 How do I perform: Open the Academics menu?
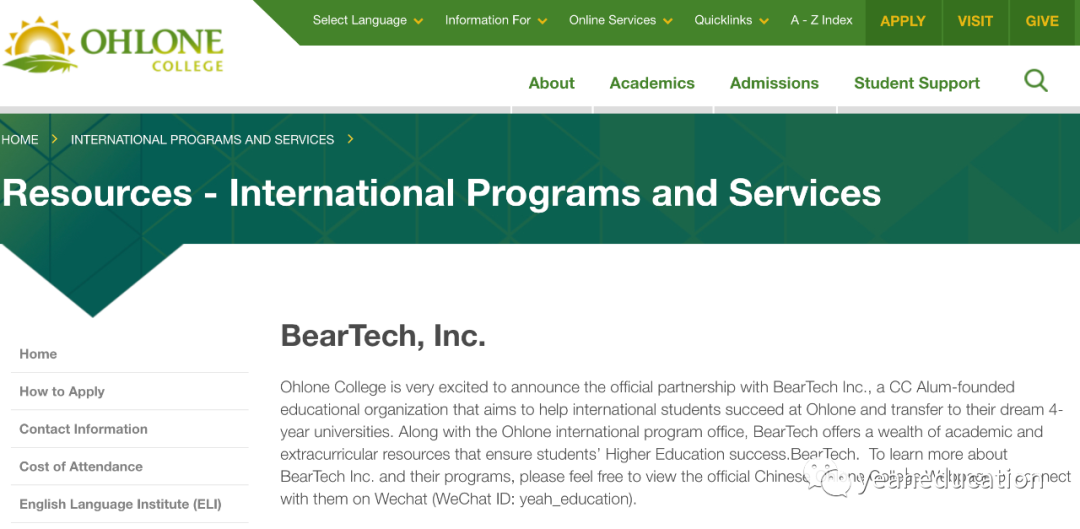pos(652,83)
